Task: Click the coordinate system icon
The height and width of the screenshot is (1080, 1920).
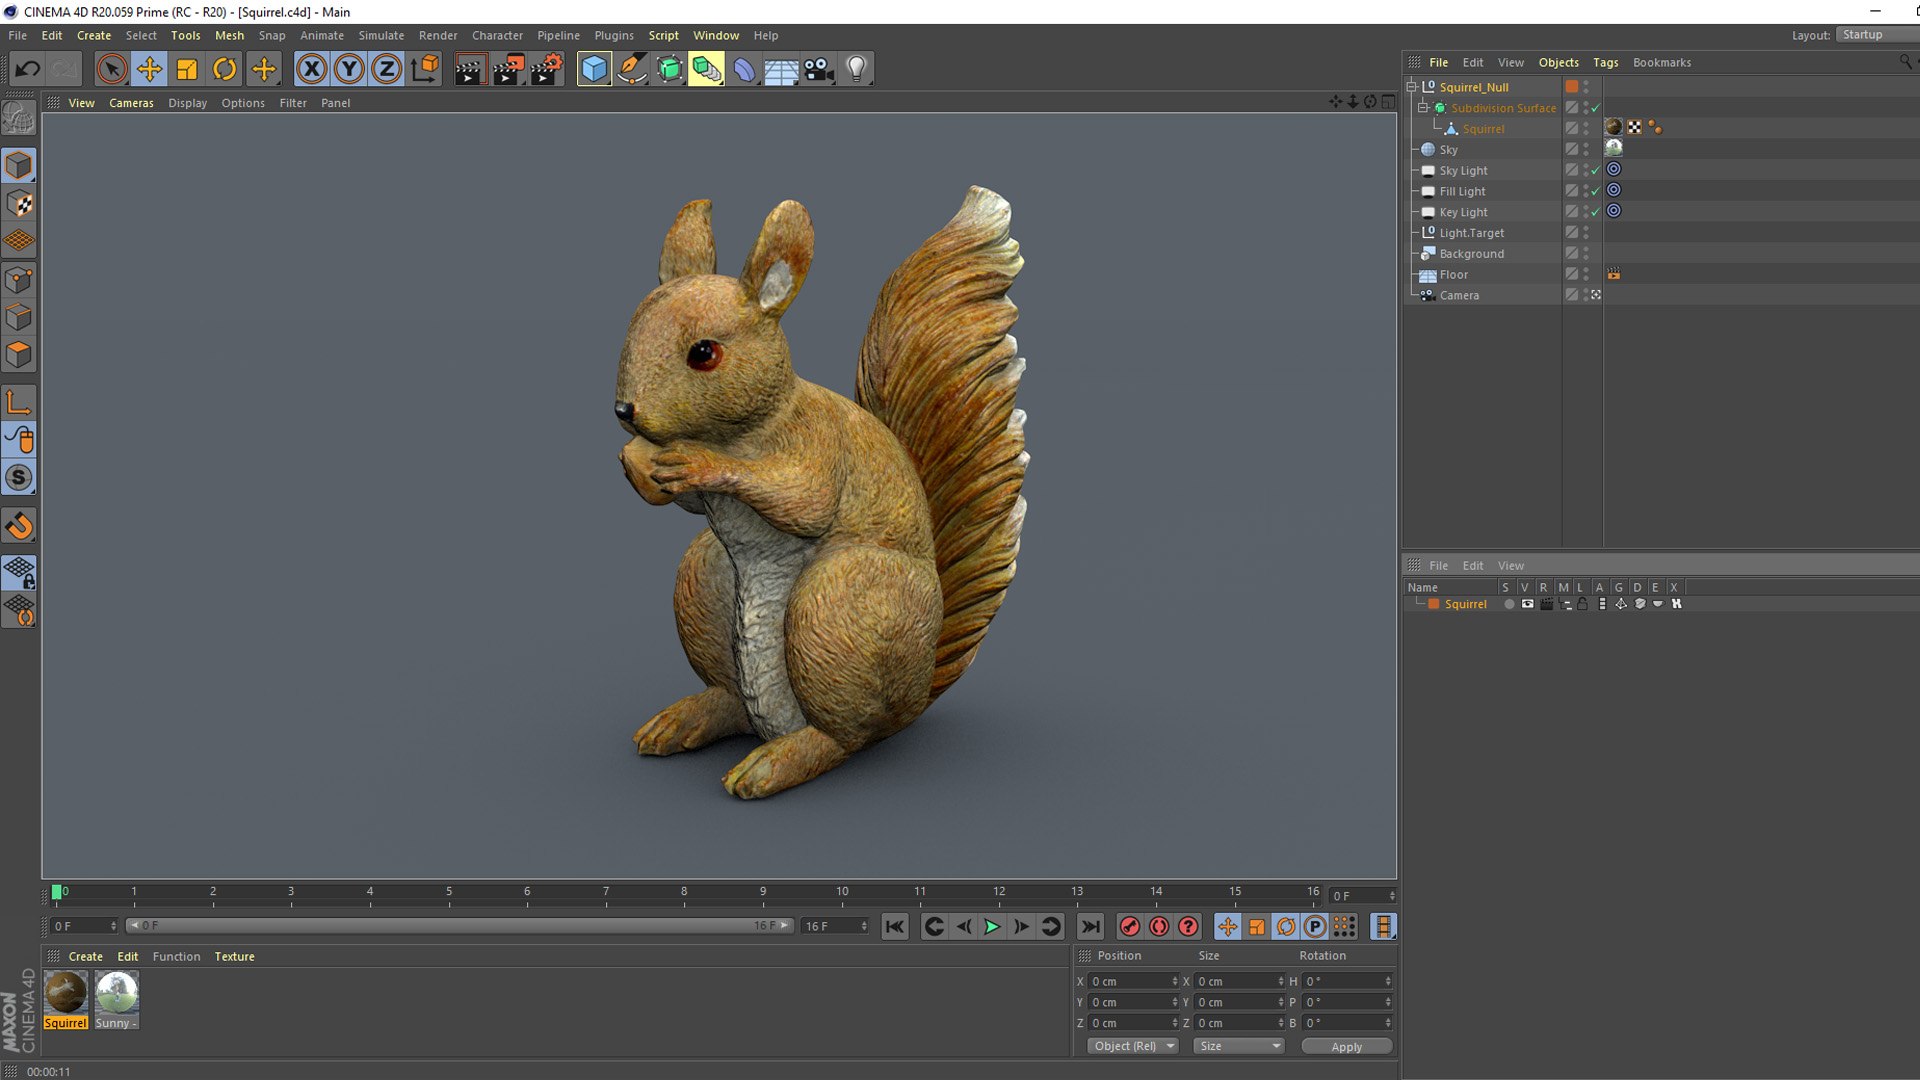Action: tap(424, 69)
